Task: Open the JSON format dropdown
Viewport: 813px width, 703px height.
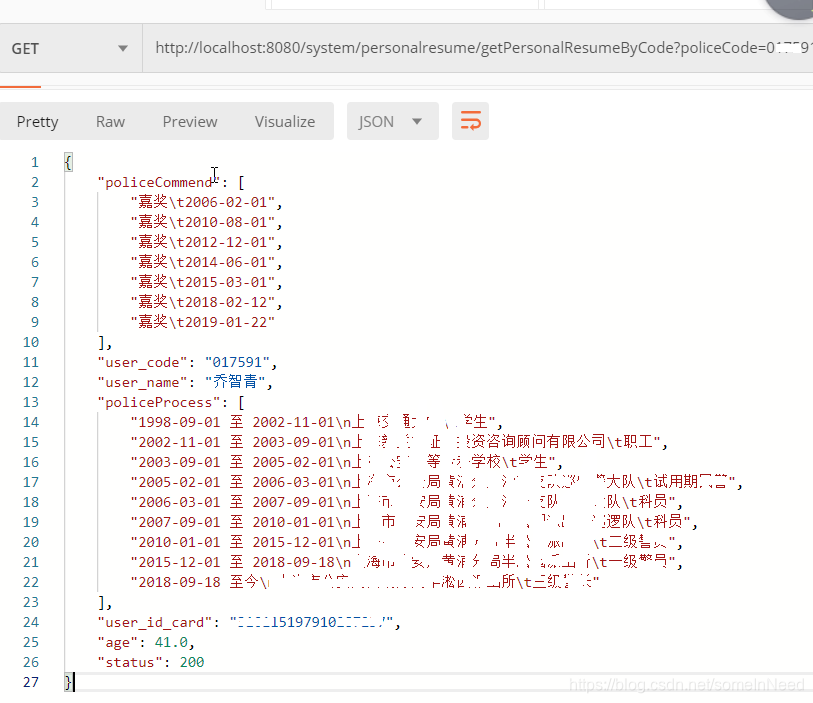Action: coord(393,121)
